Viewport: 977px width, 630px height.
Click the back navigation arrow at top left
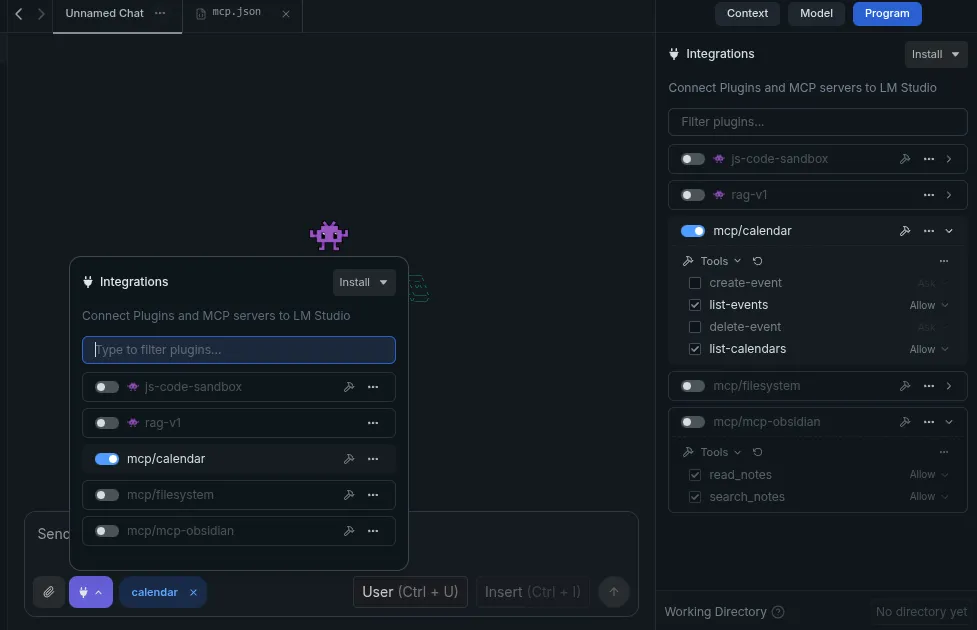pos(16,15)
